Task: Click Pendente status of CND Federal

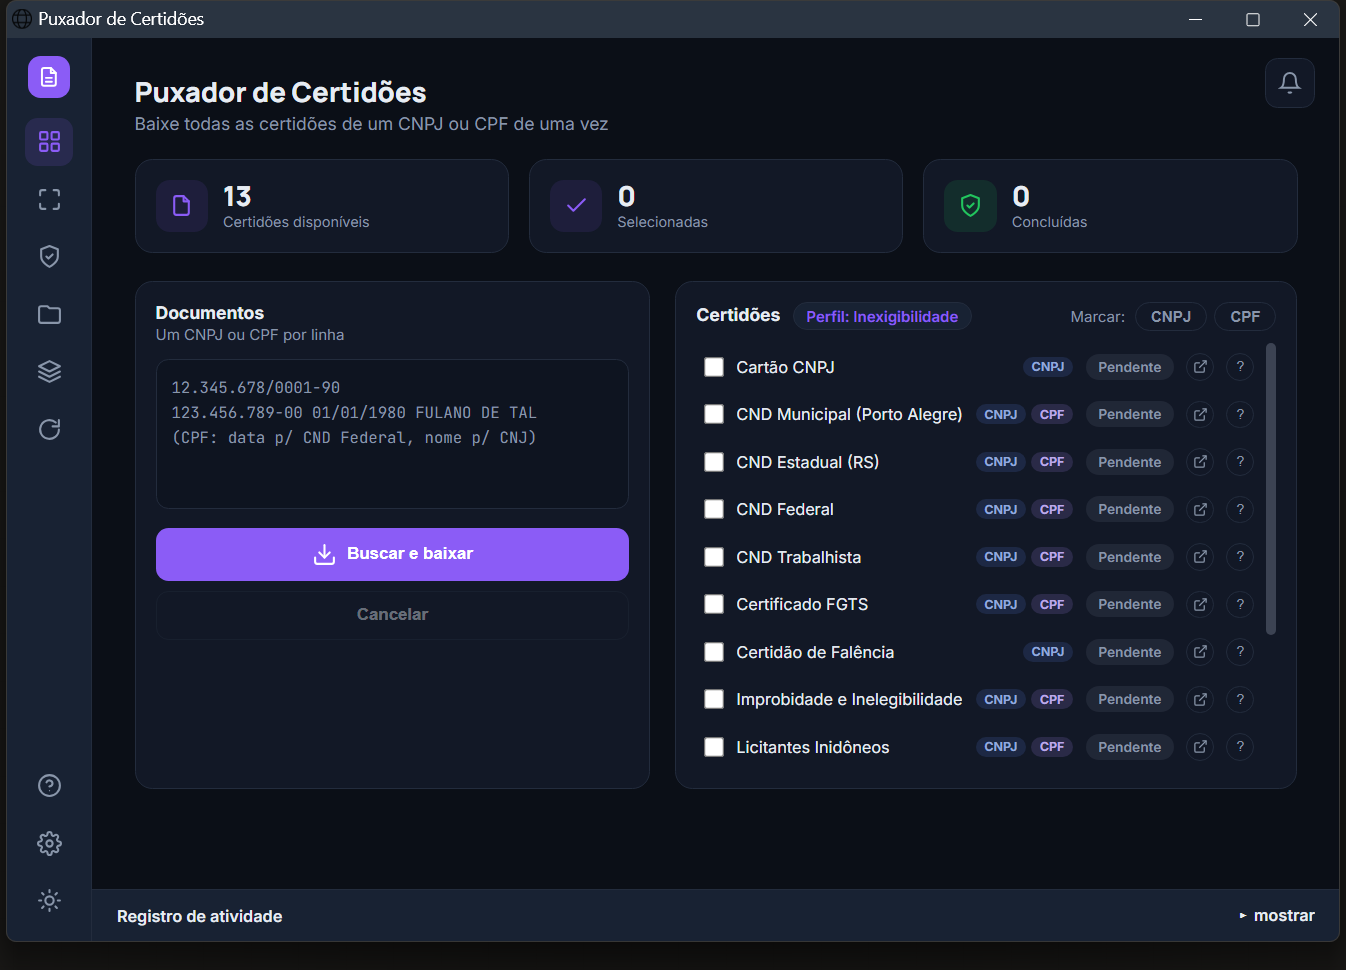Action: click(x=1129, y=509)
